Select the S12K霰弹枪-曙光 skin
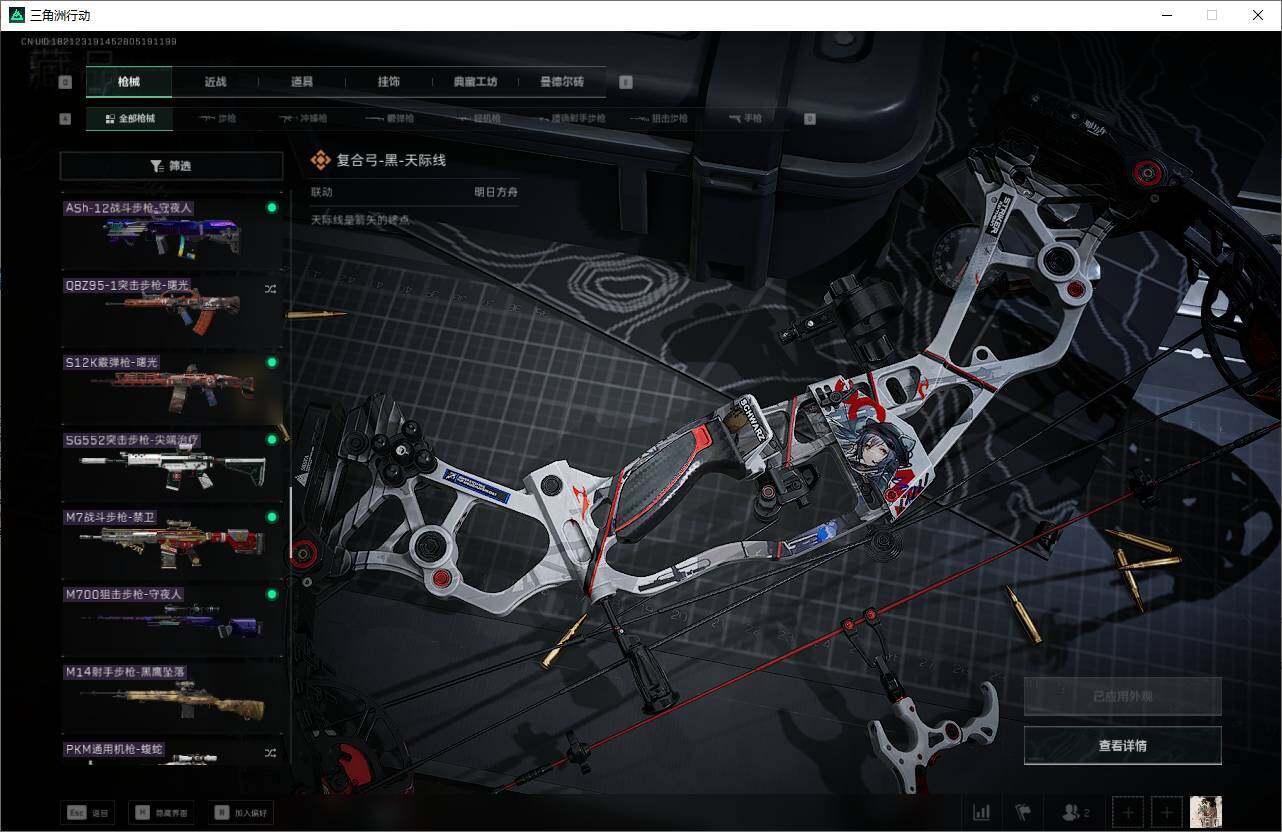 (172, 386)
